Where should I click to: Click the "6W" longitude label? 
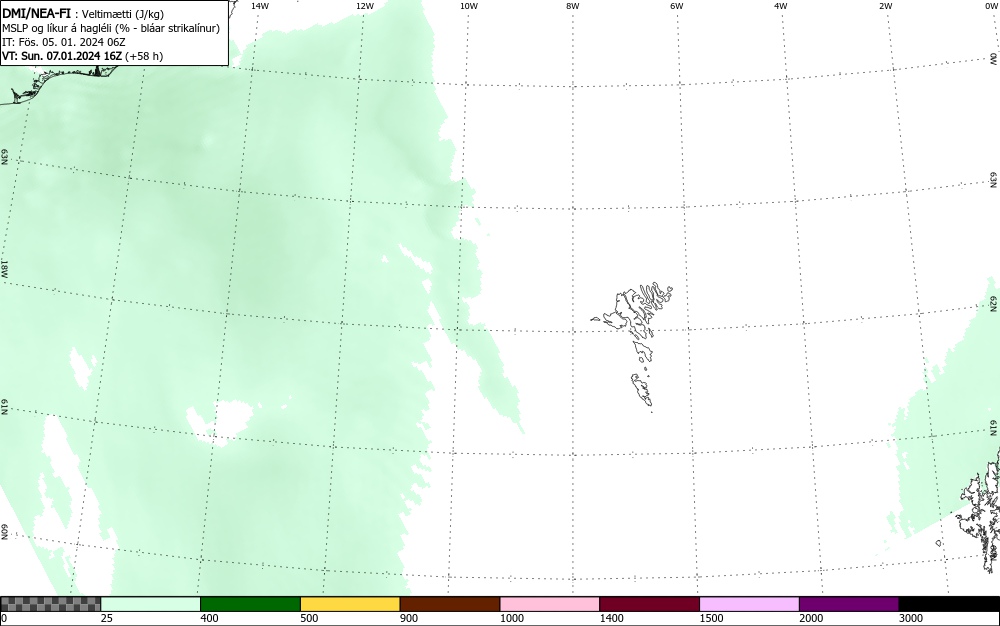[677, 6]
